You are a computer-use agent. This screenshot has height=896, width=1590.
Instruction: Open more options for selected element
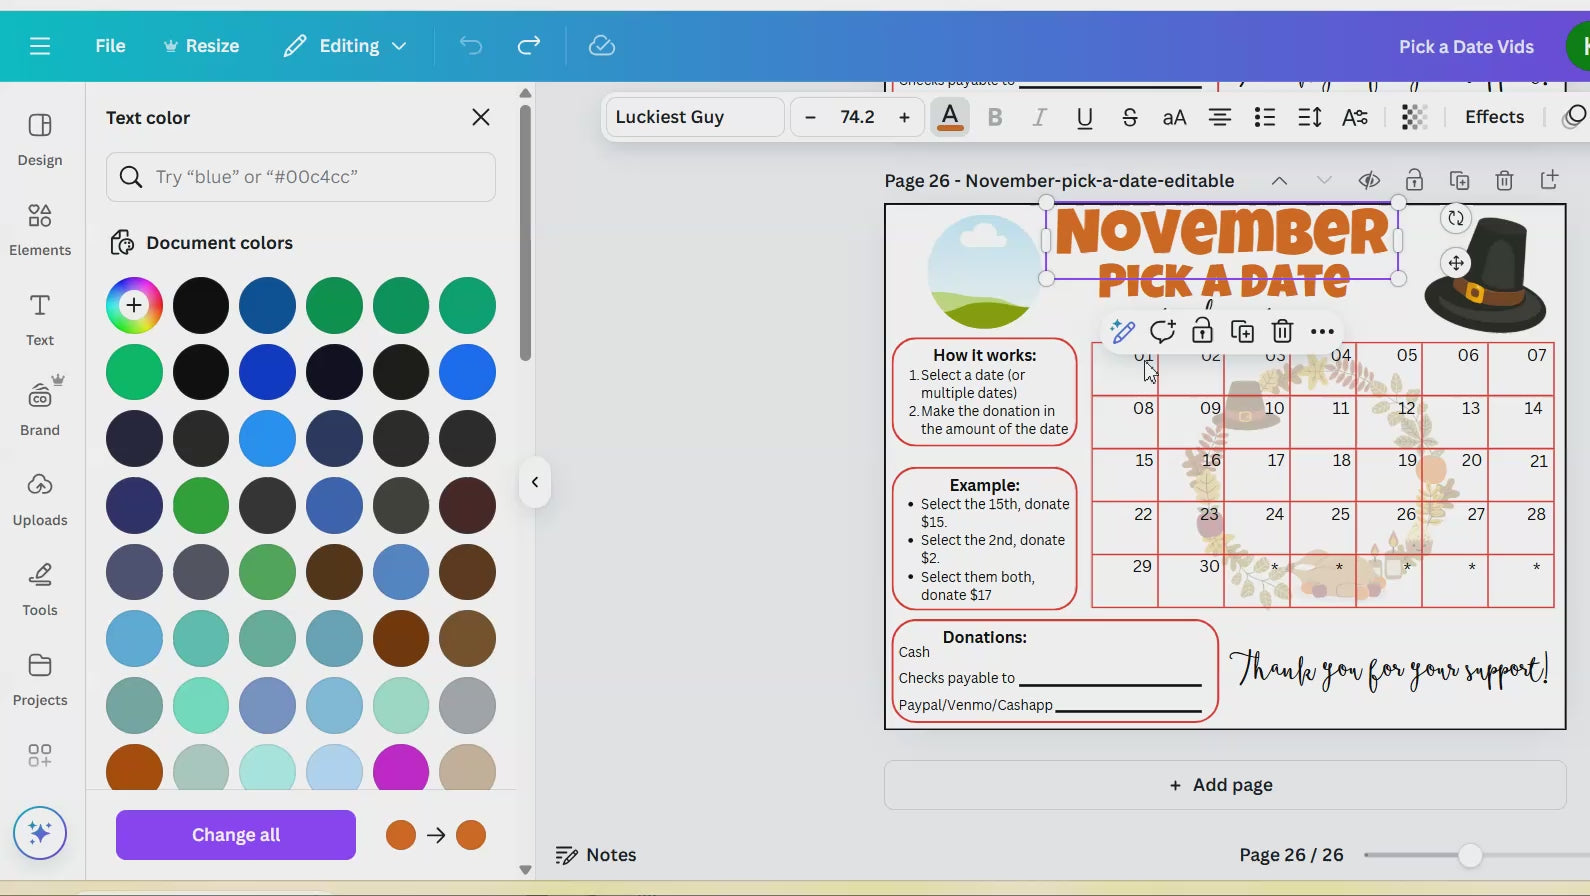[x=1322, y=331]
